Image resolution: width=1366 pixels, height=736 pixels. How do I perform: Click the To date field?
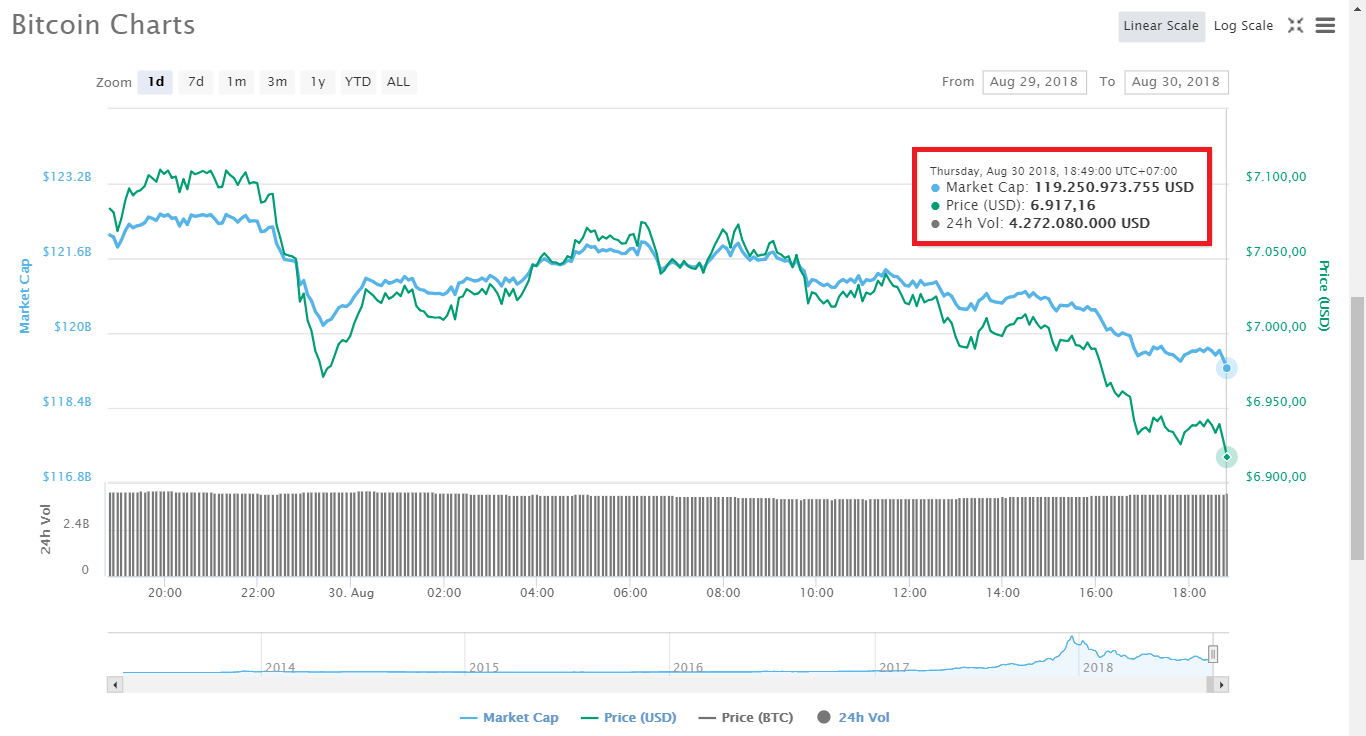coord(1176,82)
